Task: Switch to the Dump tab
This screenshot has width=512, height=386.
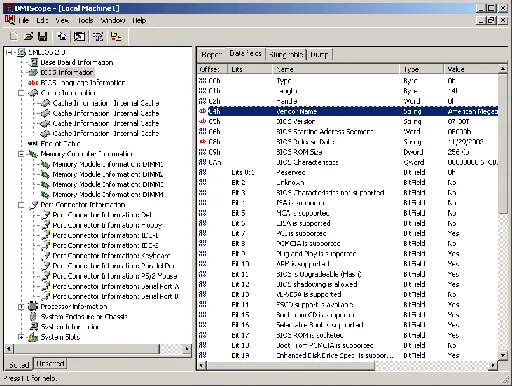Action: tap(319, 54)
